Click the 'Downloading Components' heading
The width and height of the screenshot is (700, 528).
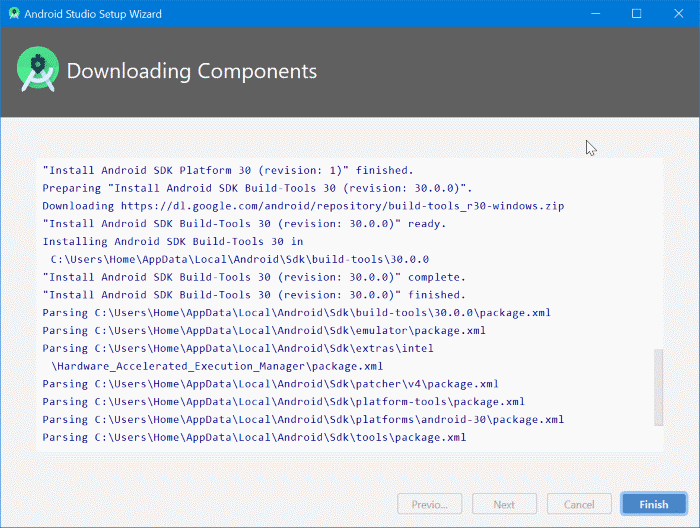pos(192,71)
